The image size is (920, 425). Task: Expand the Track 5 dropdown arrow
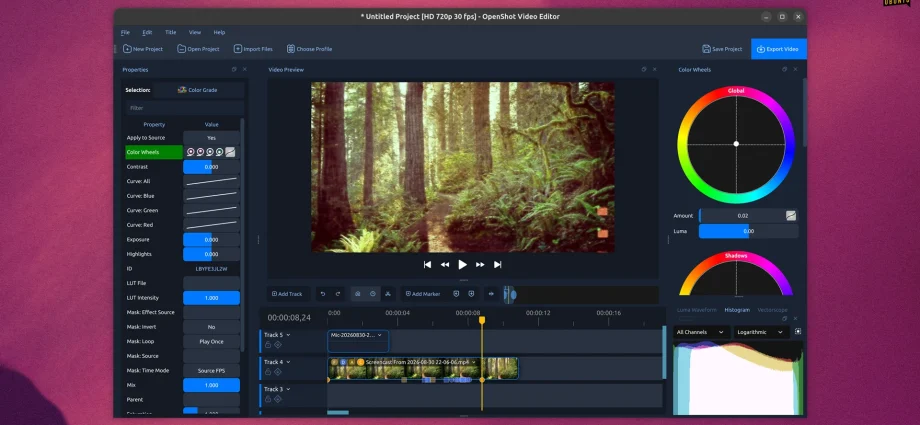[x=288, y=335]
